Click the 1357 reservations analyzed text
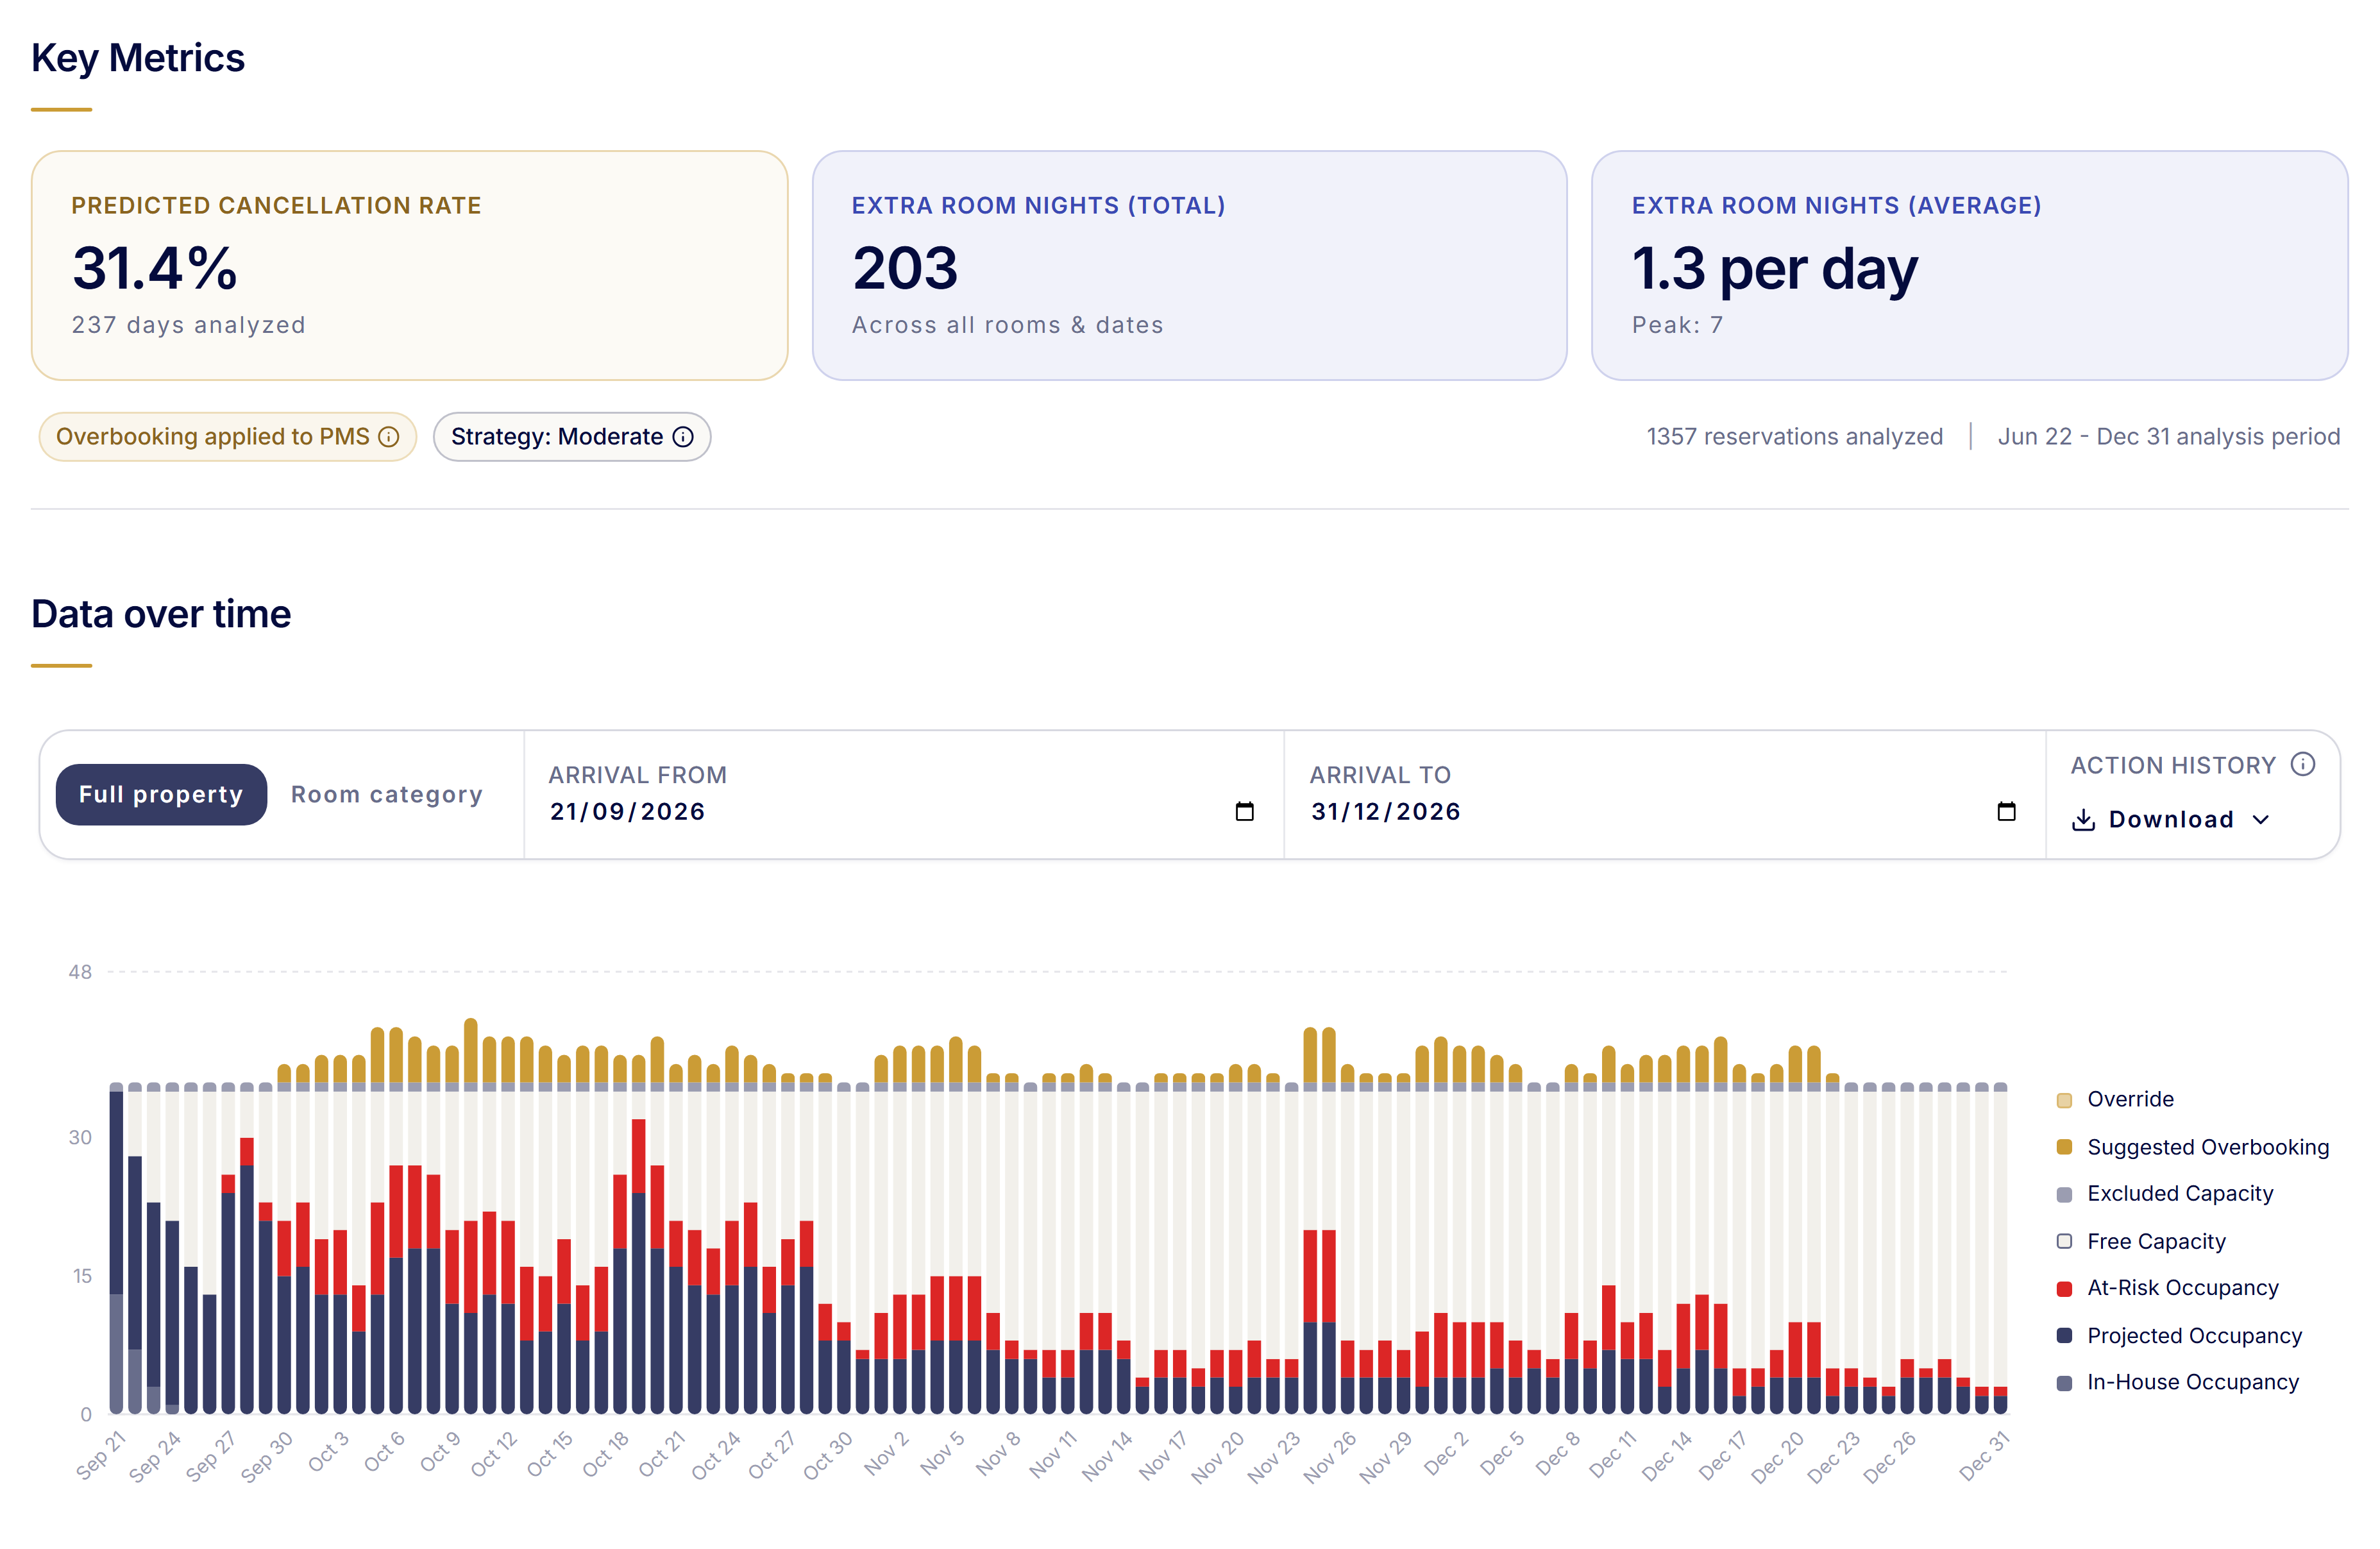The height and width of the screenshot is (1549, 2380). [1795, 437]
